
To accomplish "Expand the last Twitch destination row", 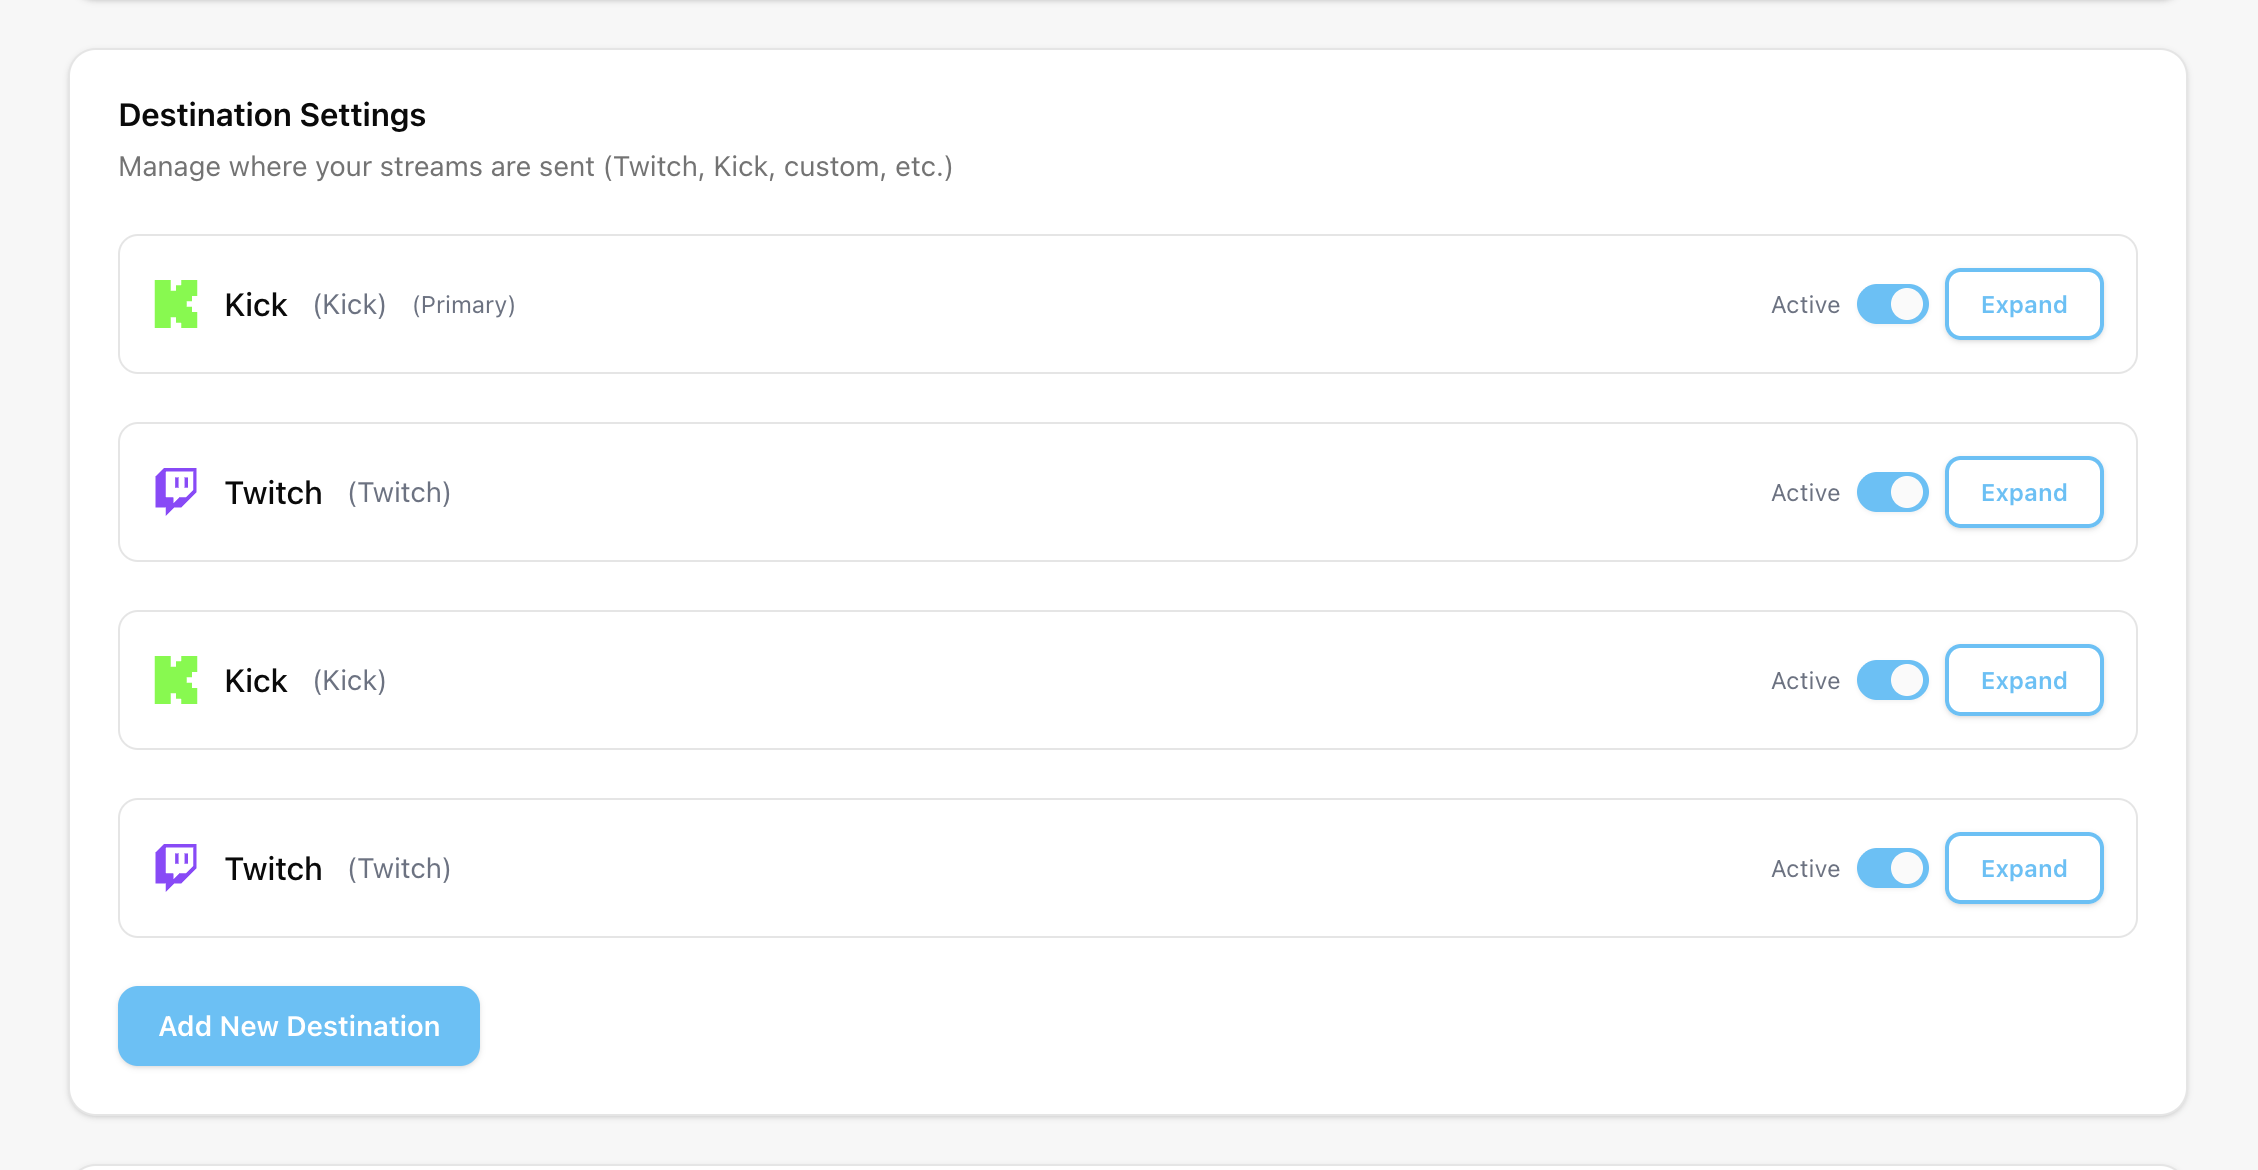I will pyautogui.click(x=2023, y=867).
